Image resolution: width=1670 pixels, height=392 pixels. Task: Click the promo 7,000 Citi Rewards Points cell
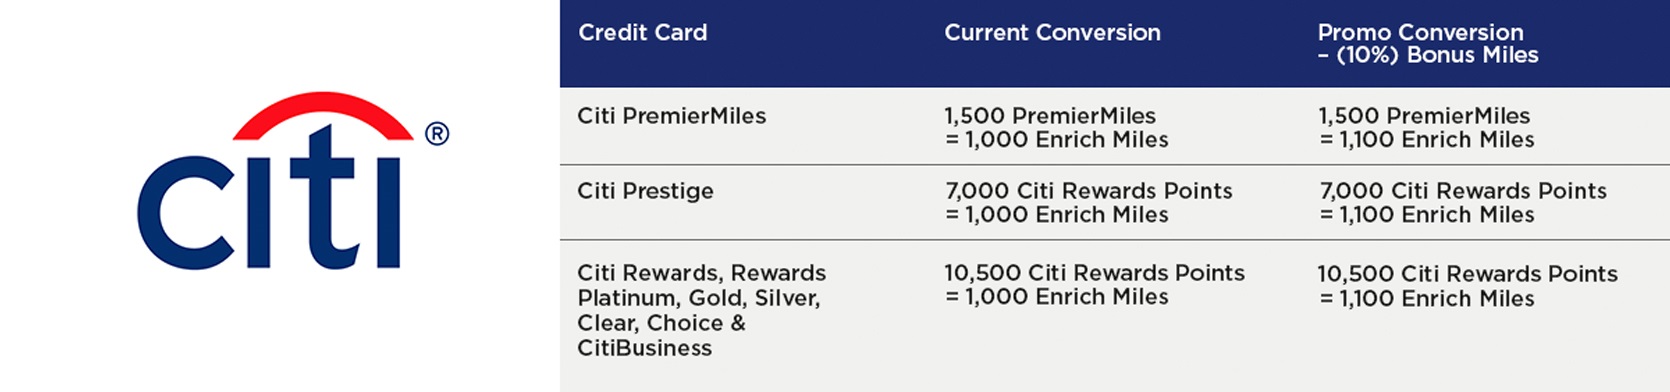tap(1463, 203)
